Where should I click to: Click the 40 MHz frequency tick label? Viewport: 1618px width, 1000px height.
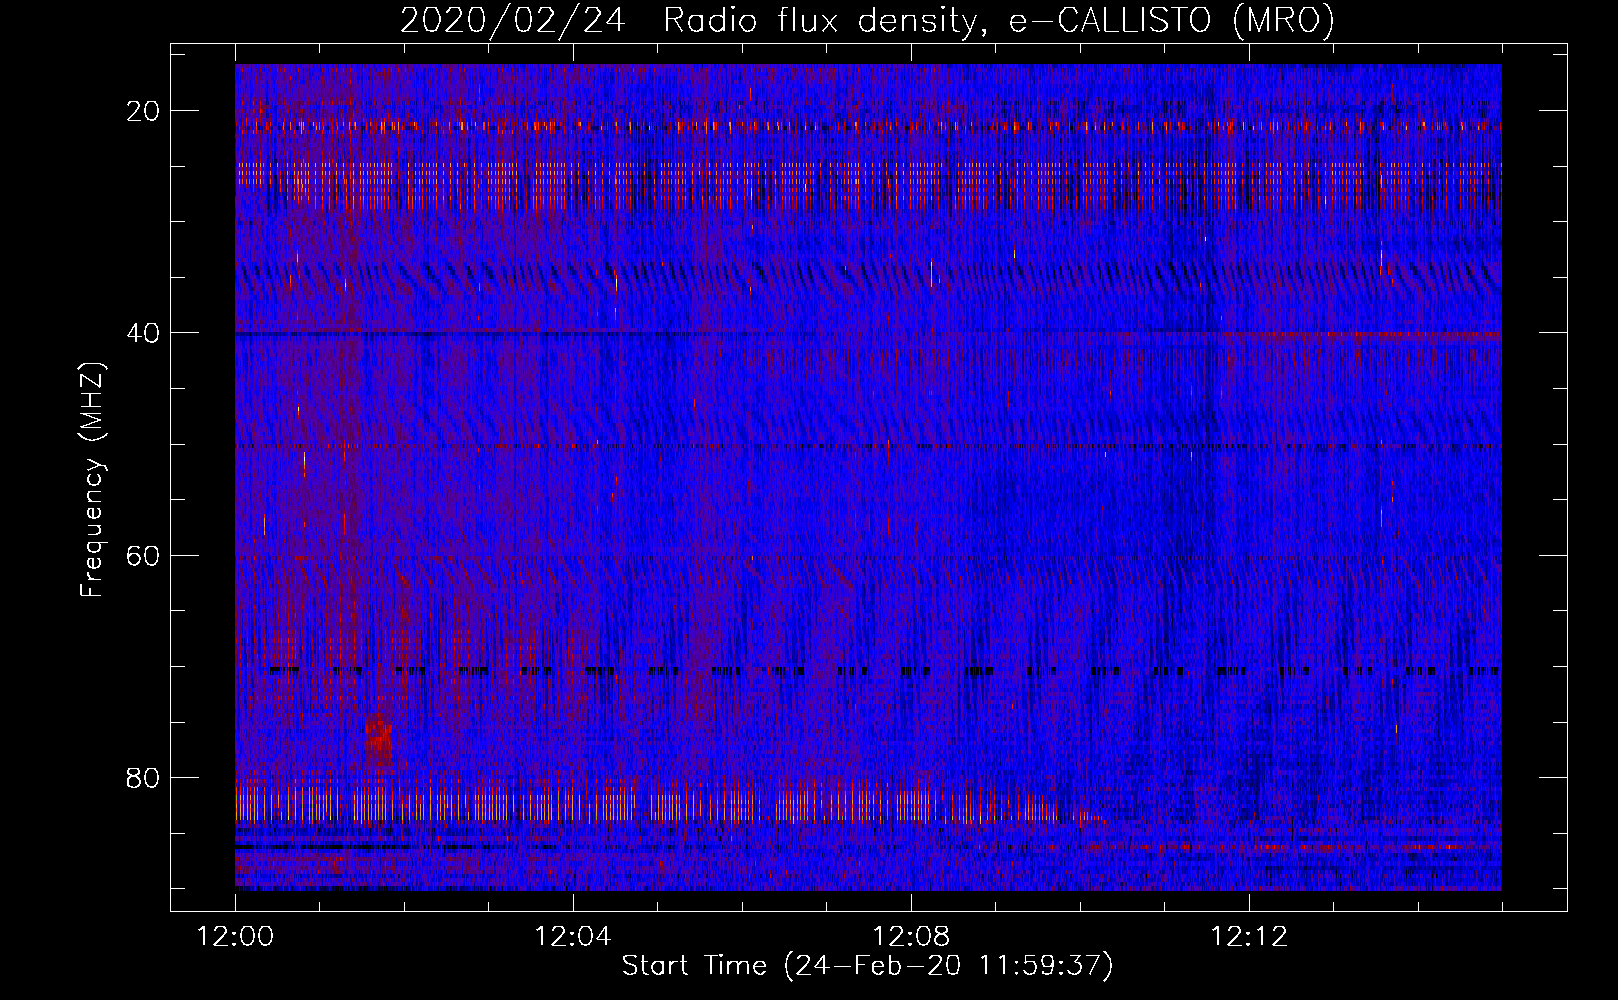[x=144, y=333]
